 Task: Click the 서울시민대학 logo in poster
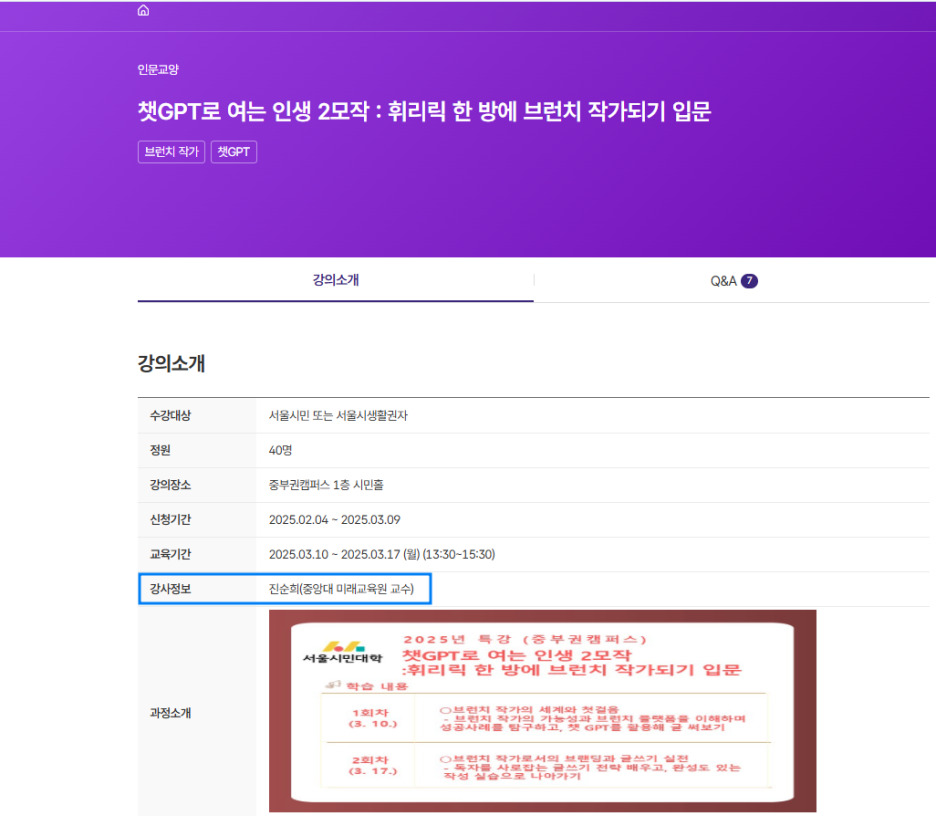click(343, 652)
